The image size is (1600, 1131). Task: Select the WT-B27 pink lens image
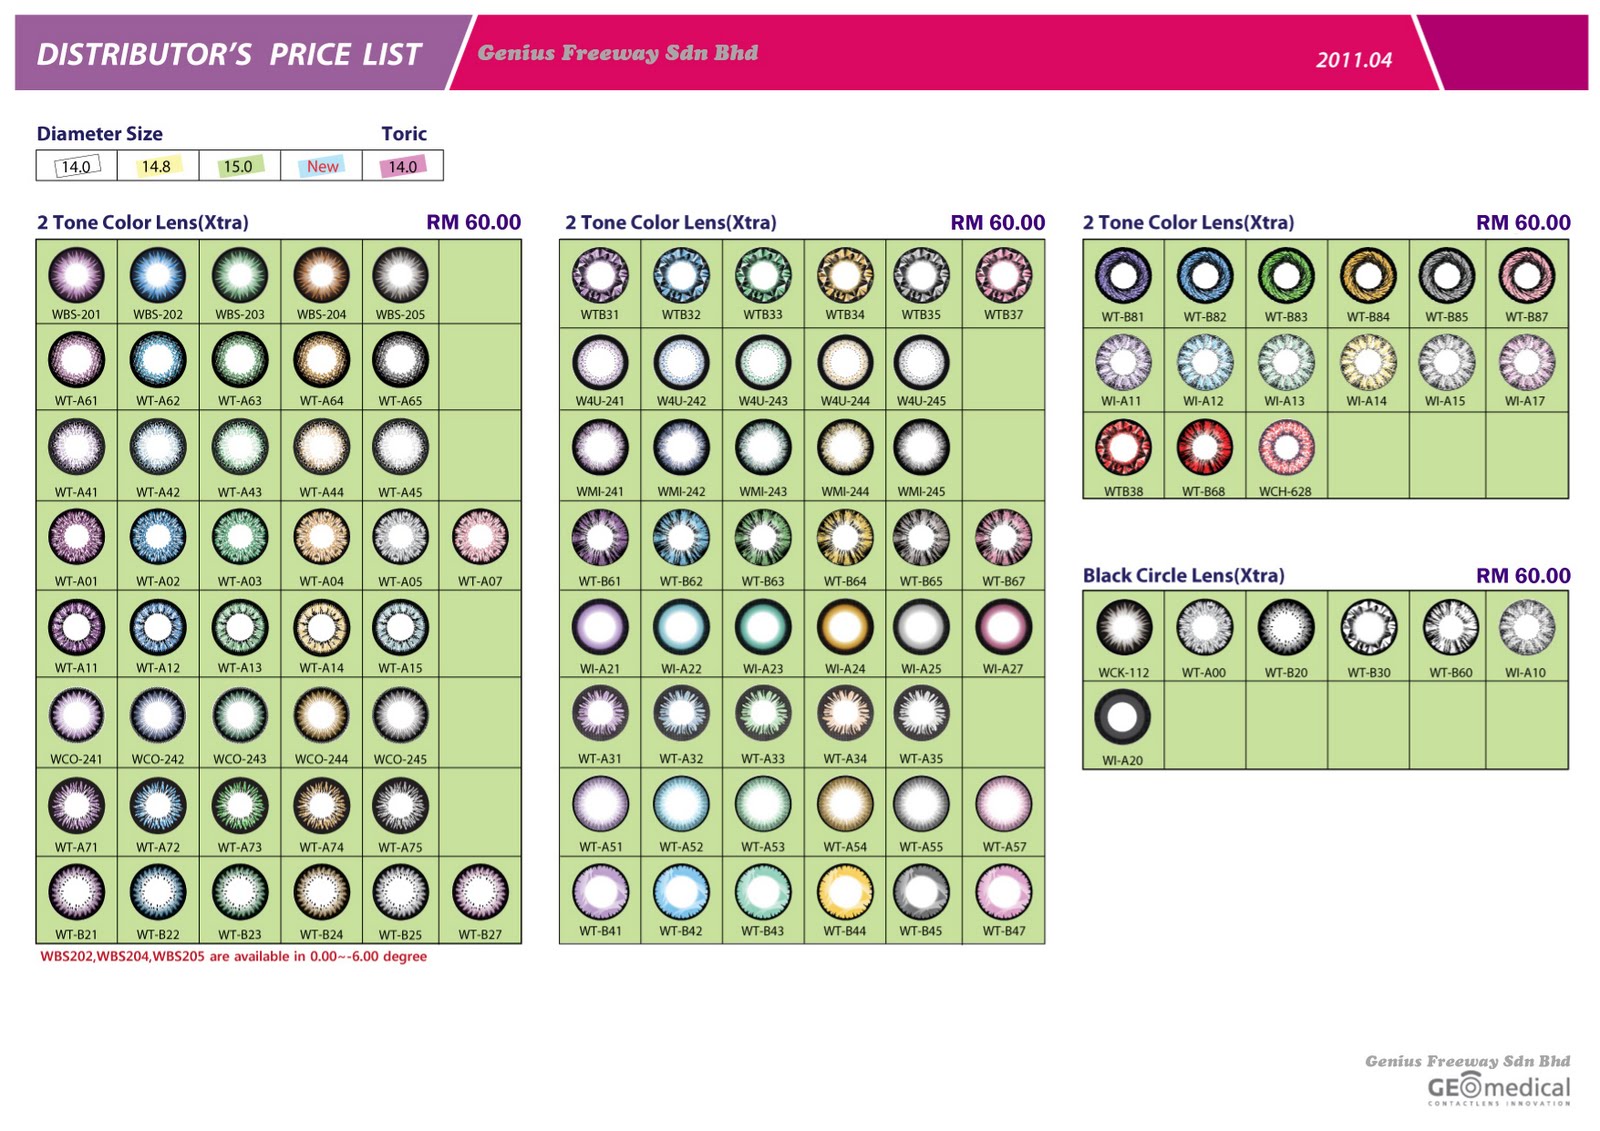click(x=480, y=891)
